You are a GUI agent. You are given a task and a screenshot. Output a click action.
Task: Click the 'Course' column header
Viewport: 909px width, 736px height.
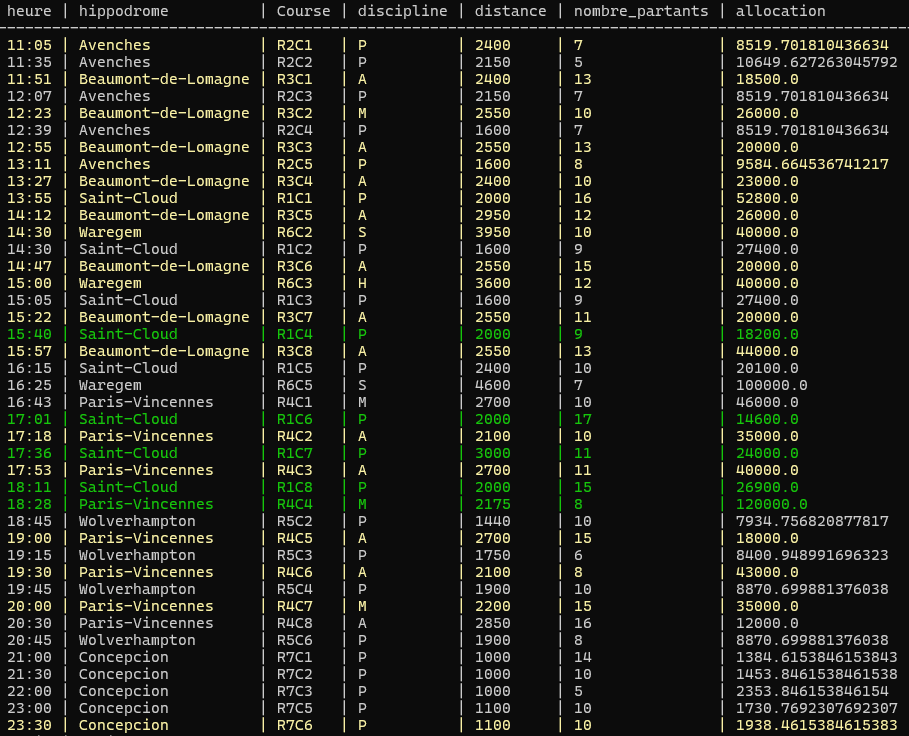click(x=303, y=11)
